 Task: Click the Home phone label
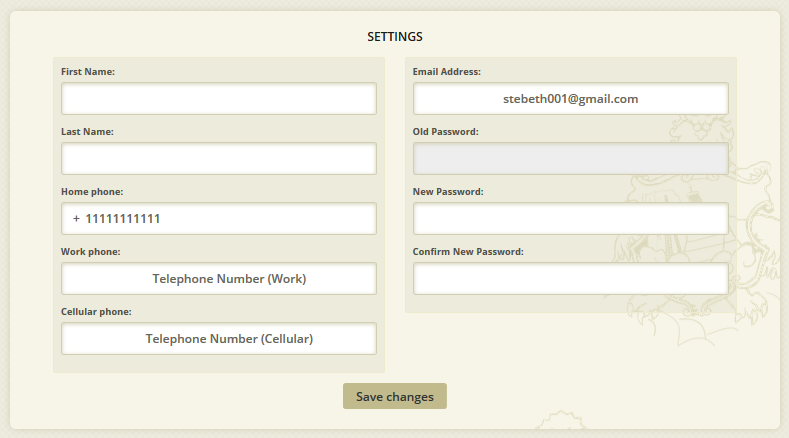click(92, 191)
